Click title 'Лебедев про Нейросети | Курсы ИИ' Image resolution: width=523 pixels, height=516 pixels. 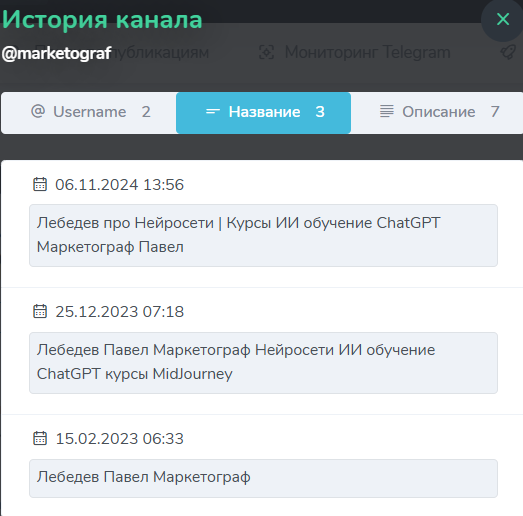[x=264, y=235]
